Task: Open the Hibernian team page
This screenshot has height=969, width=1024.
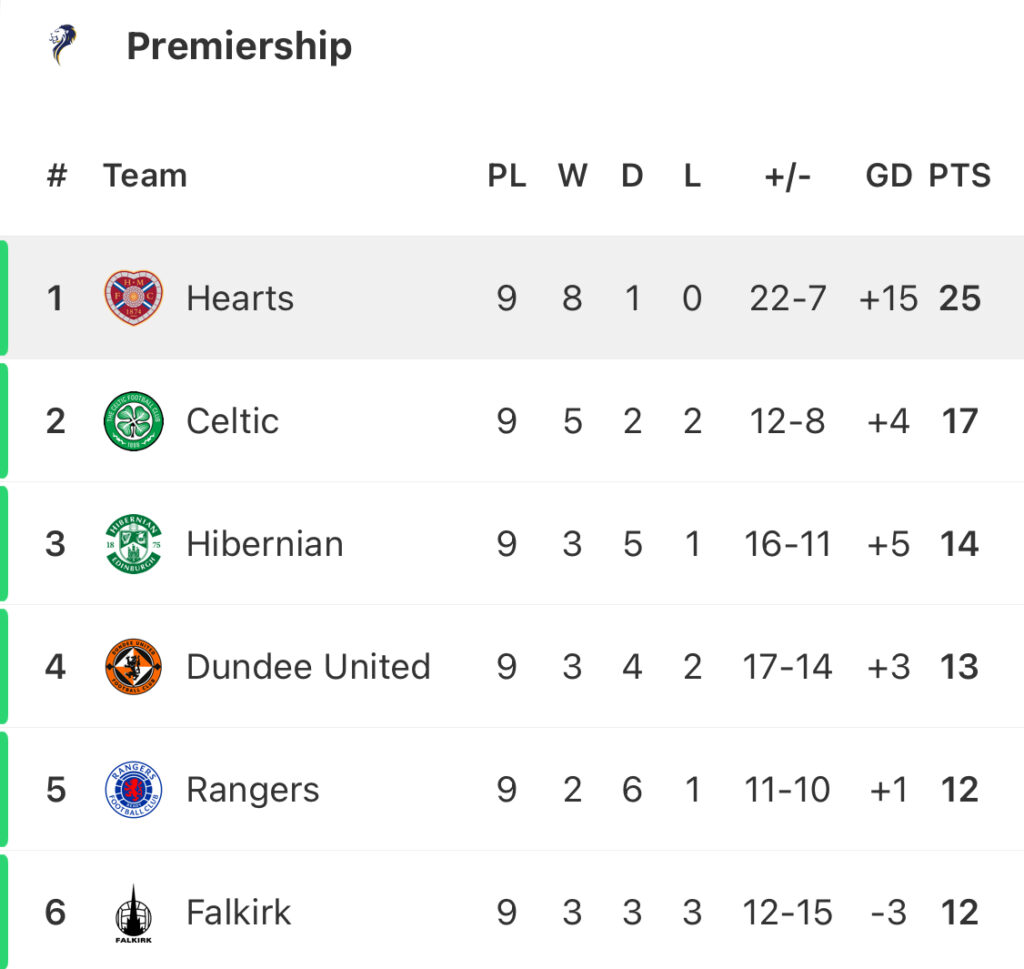Action: click(x=264, y=544)
